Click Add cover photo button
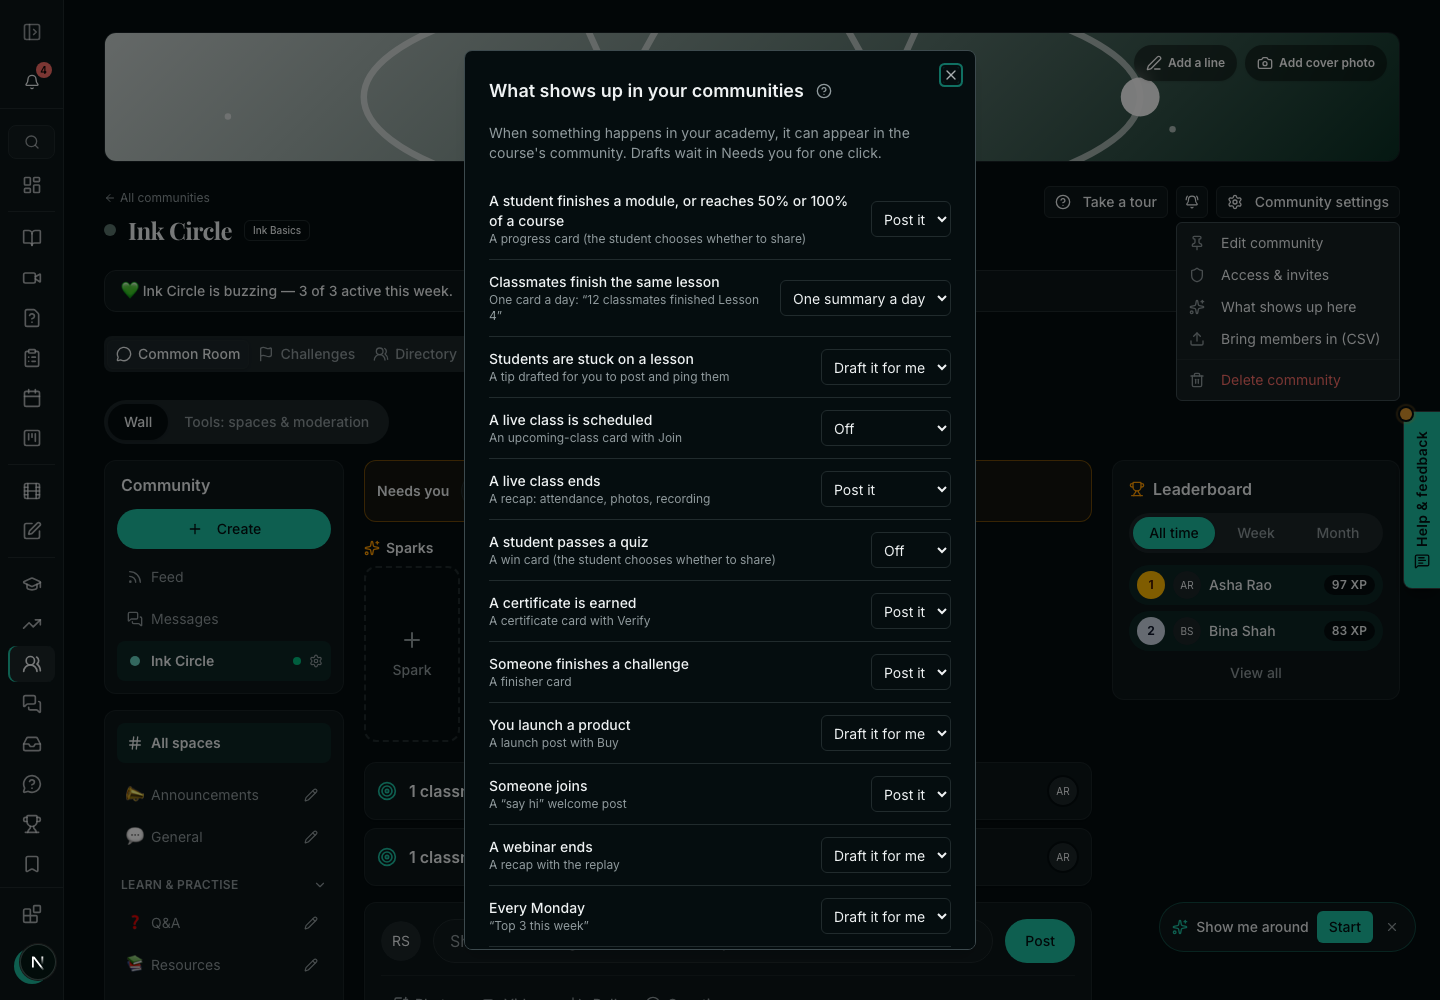The height and width of the screenshot is (1000, 1440). point(1316,63)
